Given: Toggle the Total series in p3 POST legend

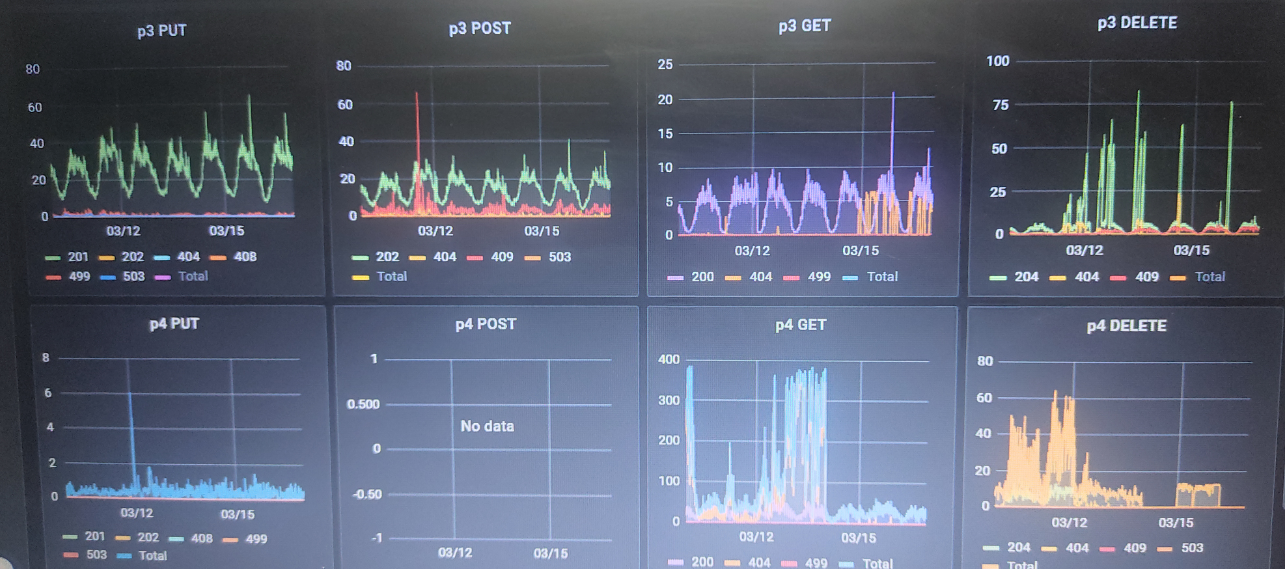Looking at the screenshot, I should pyautogui.click(x=381, y=276).
